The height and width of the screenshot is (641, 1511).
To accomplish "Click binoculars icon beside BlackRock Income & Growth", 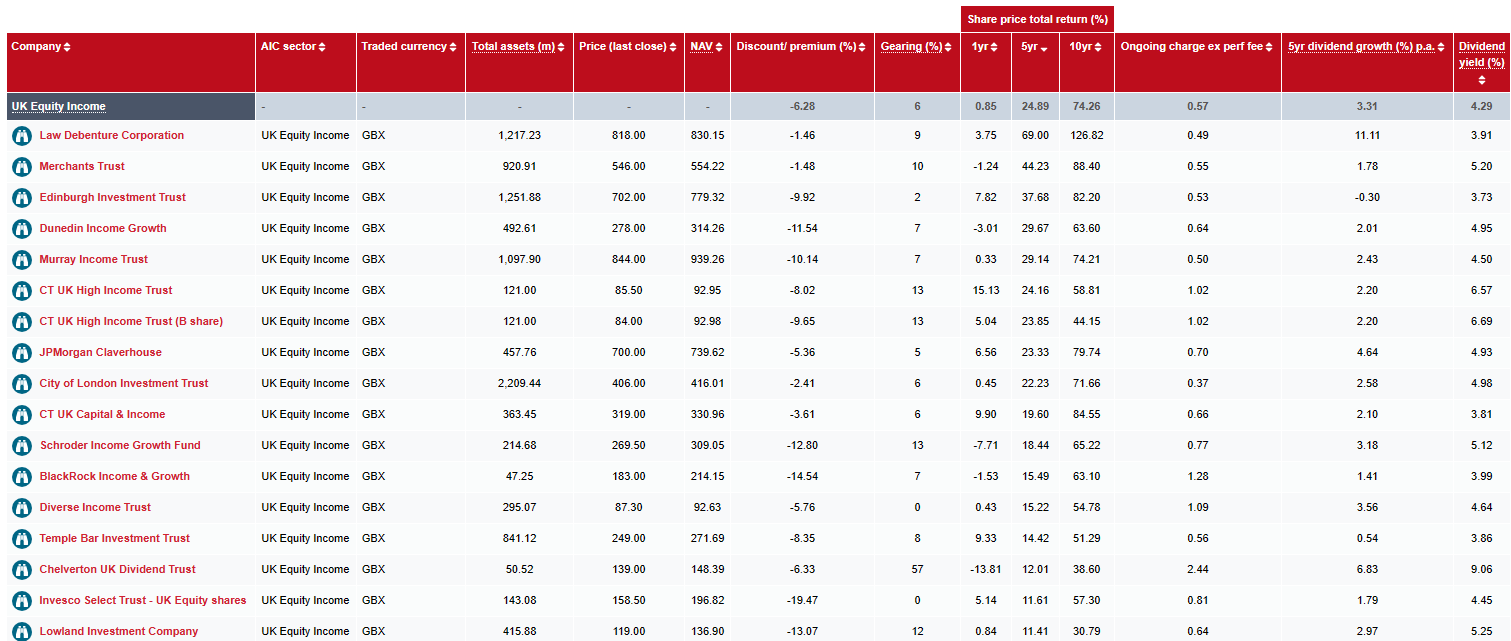I will (22, 477).
